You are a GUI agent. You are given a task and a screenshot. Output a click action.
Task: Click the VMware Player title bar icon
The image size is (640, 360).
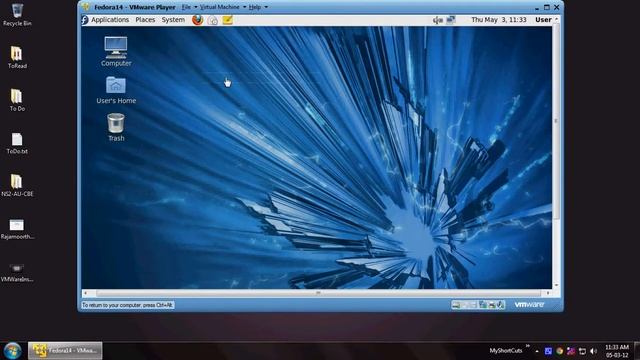click(86, 7)
